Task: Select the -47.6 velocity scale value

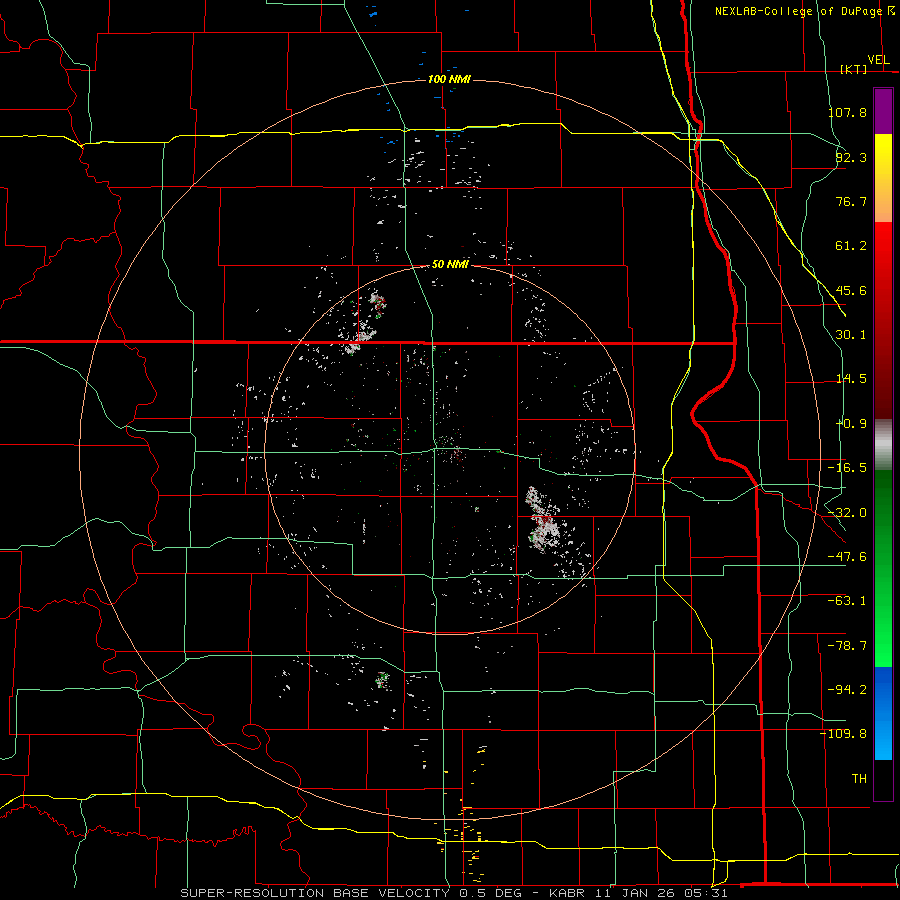Action: [x=847, y=557]
